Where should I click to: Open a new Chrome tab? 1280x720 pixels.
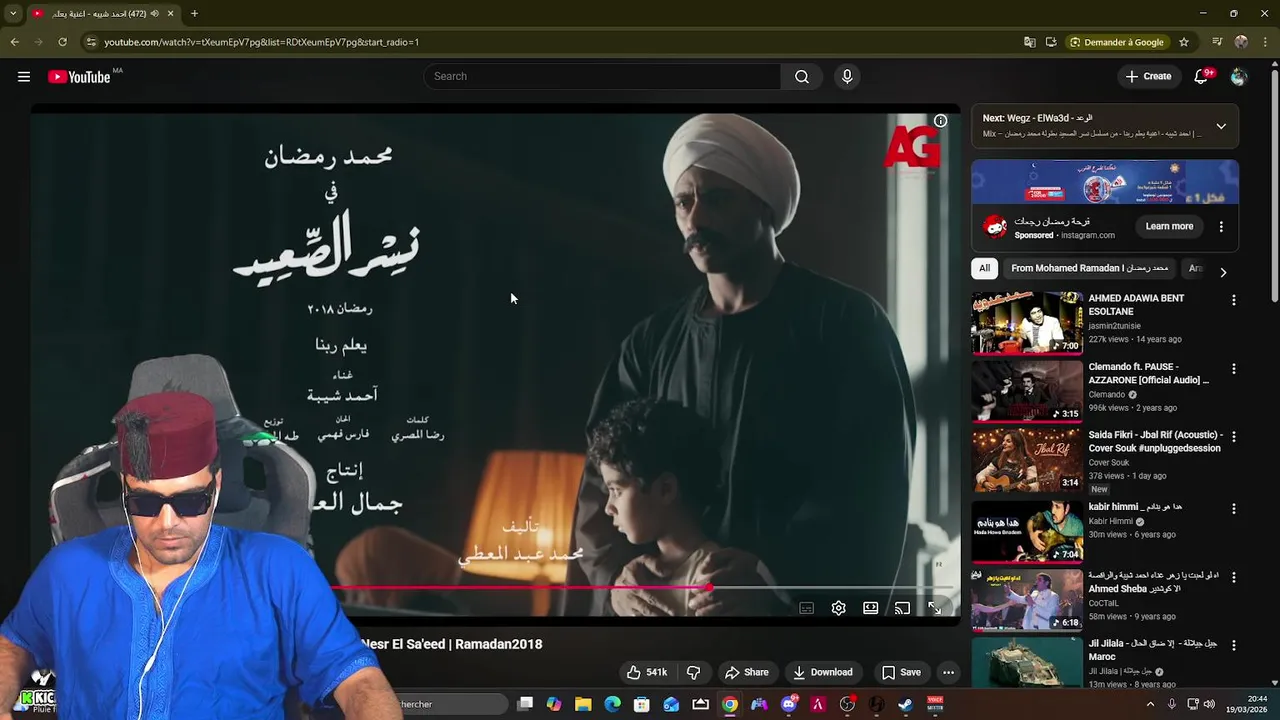(194, 14)
